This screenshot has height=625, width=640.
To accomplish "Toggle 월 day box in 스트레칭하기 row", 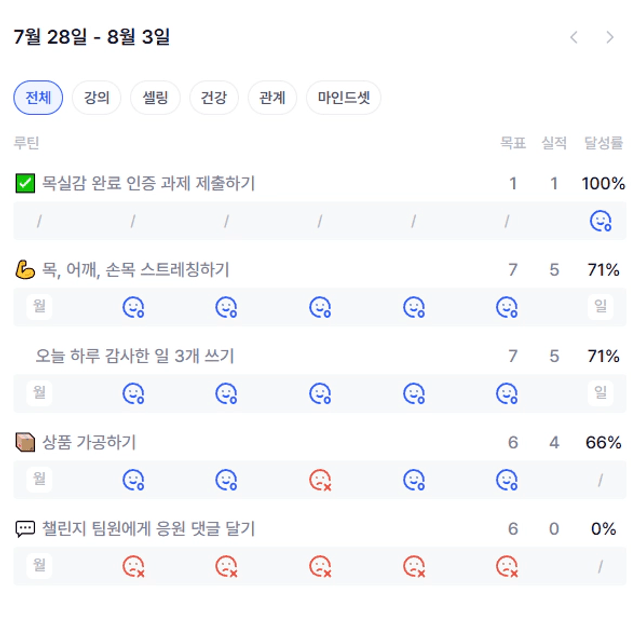I will [39, 306].
